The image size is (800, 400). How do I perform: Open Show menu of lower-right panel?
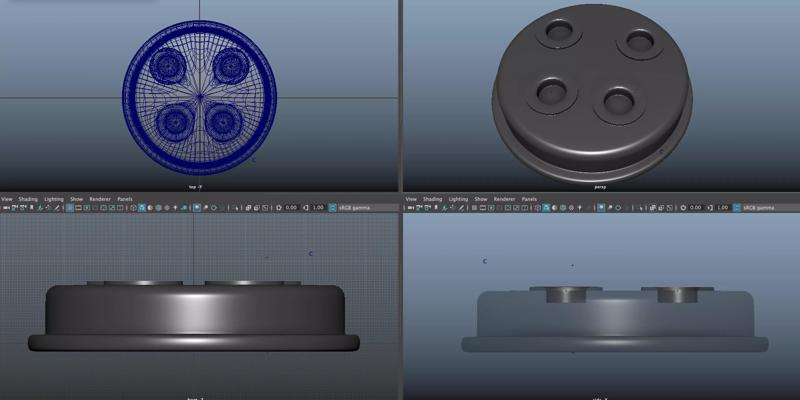481,199
